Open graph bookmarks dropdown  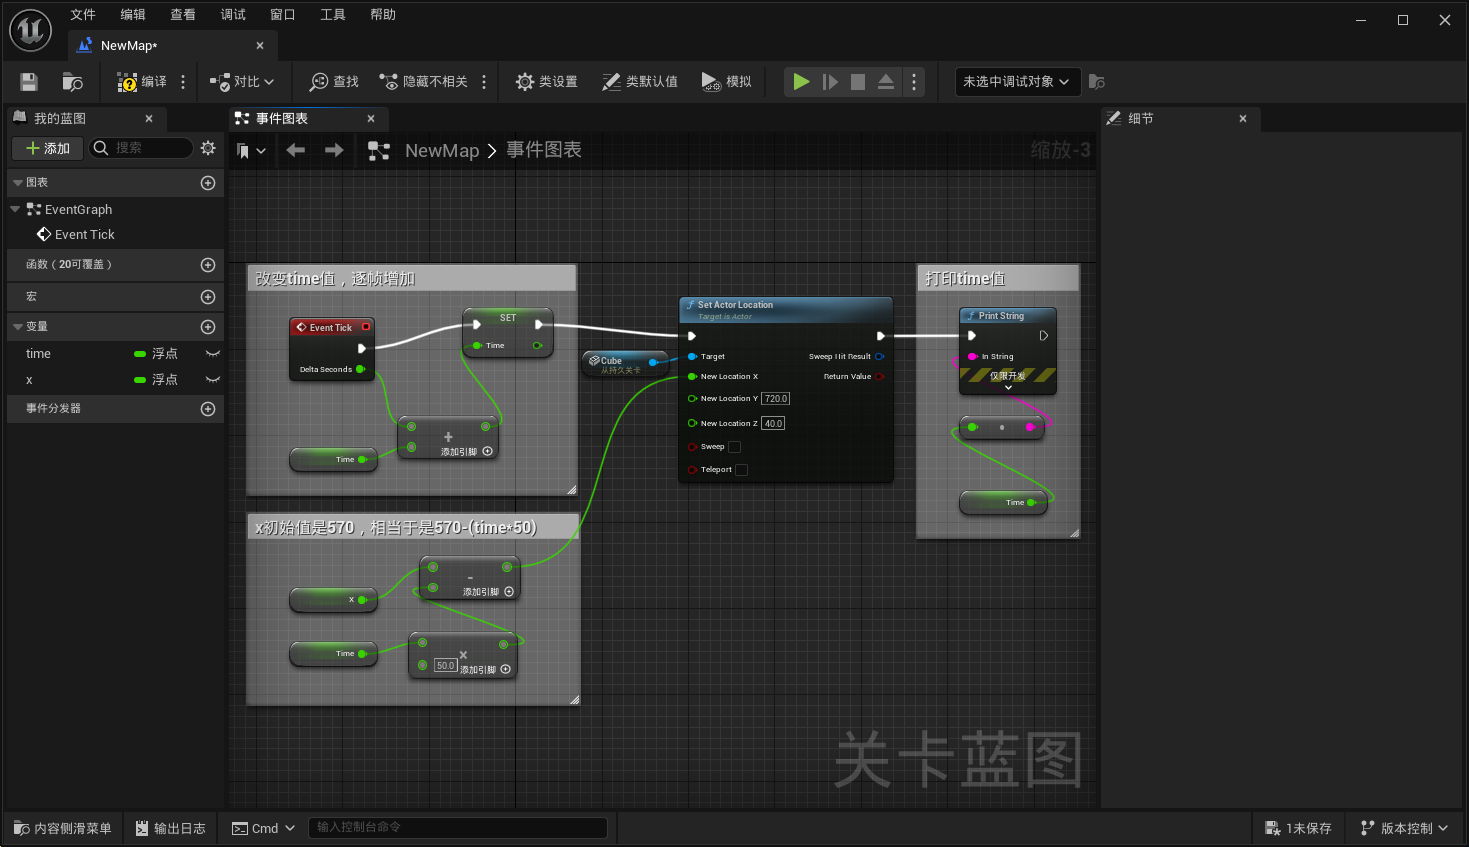251,151
